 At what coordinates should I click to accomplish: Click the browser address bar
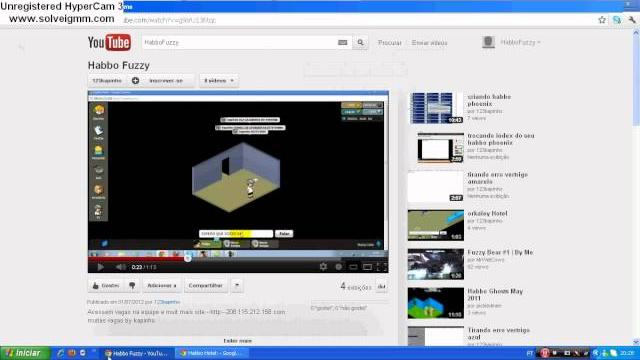pos(359,20)
